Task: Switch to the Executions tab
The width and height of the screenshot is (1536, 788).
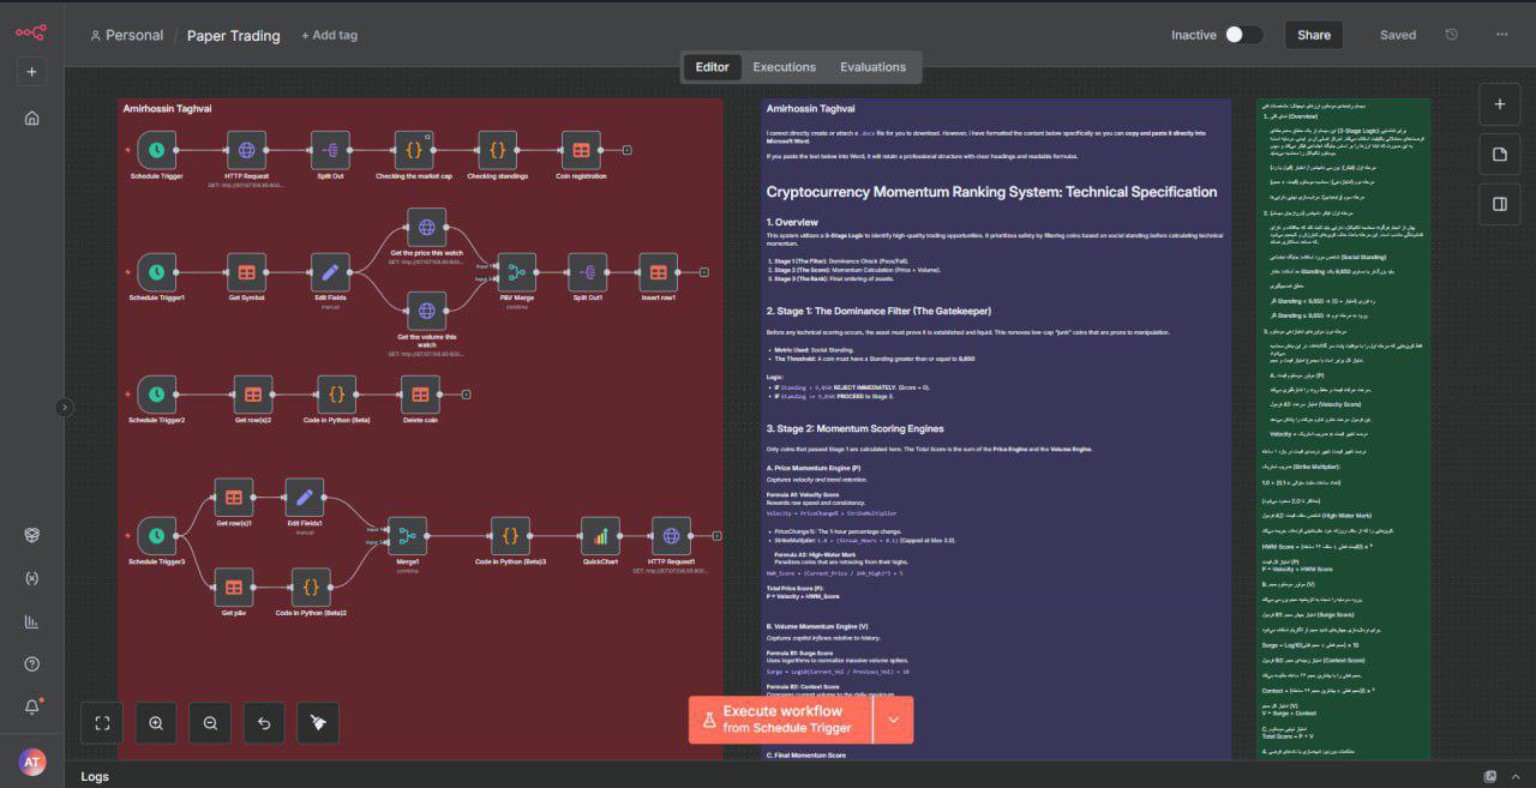Action: [784, 67]
